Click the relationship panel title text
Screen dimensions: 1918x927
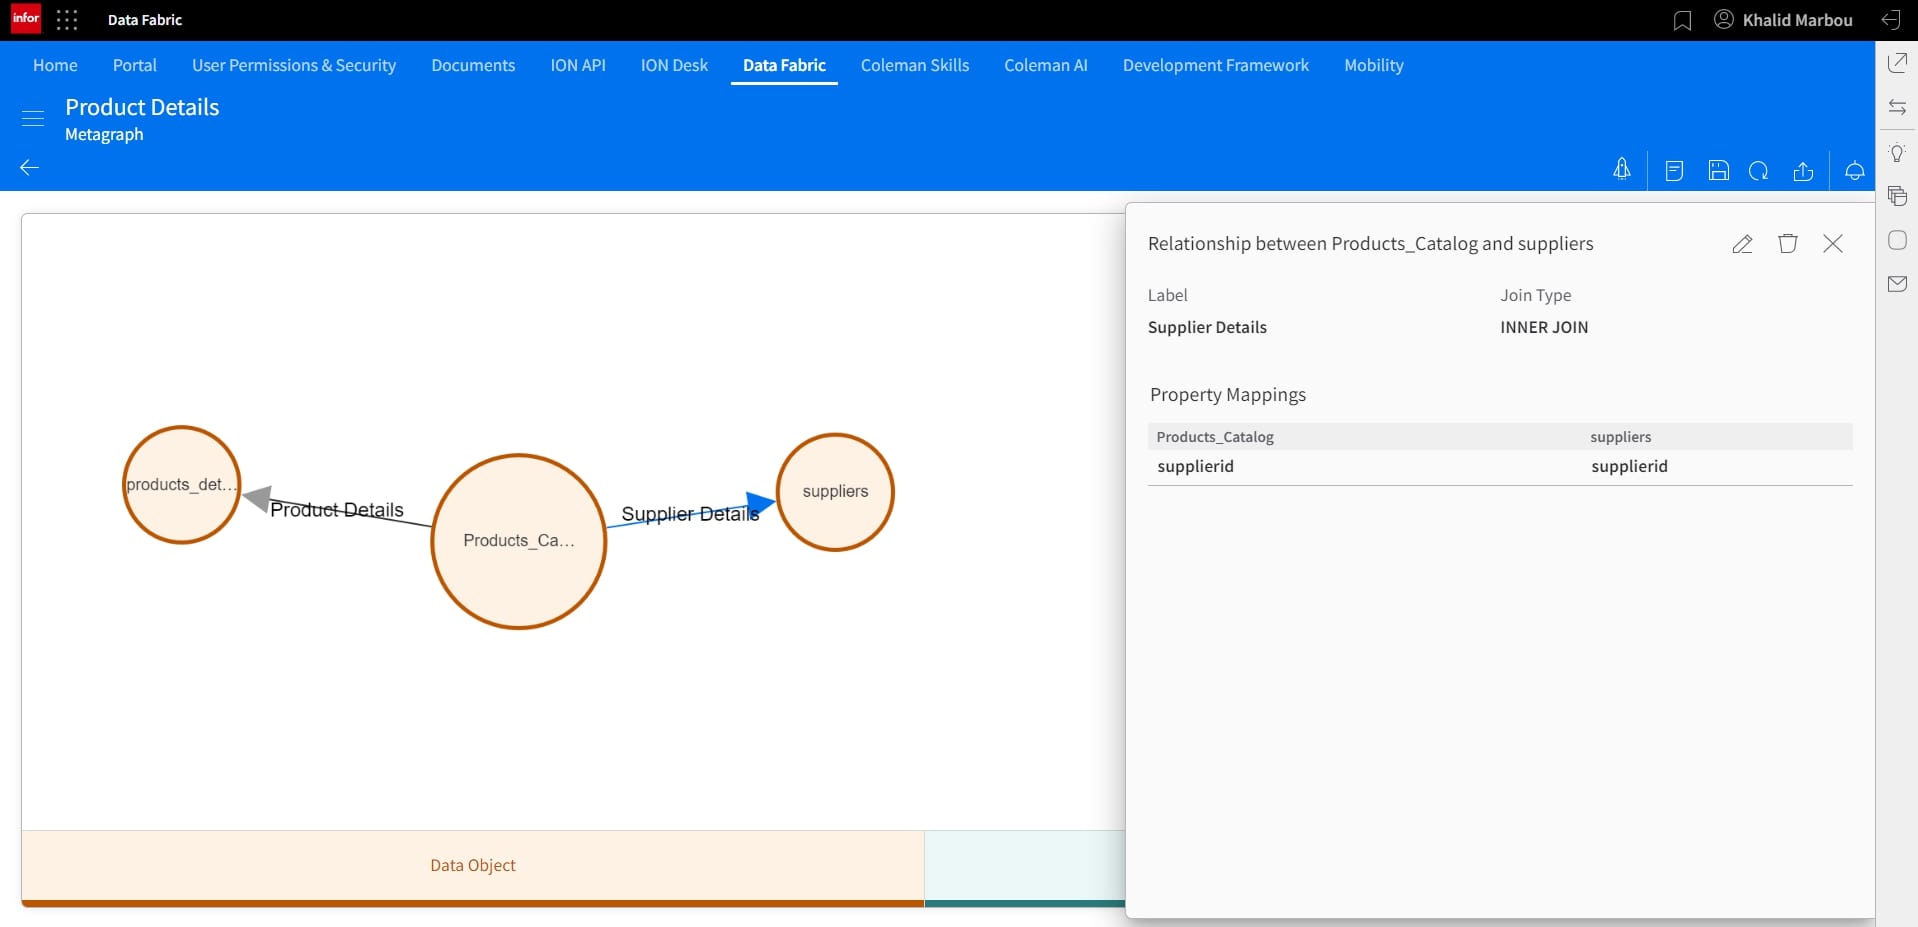[1370, 244]
